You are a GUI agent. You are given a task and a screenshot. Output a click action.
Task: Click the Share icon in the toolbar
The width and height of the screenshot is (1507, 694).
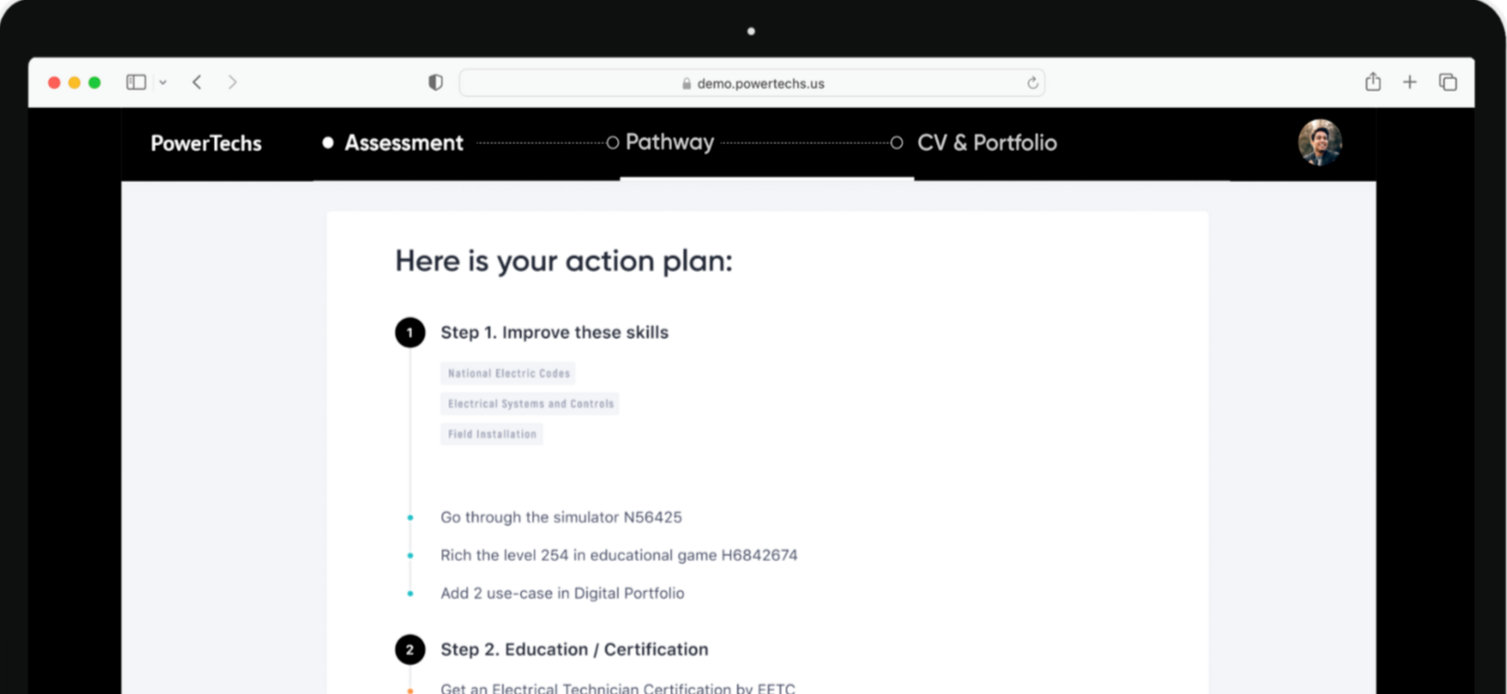coord(1372,82)
